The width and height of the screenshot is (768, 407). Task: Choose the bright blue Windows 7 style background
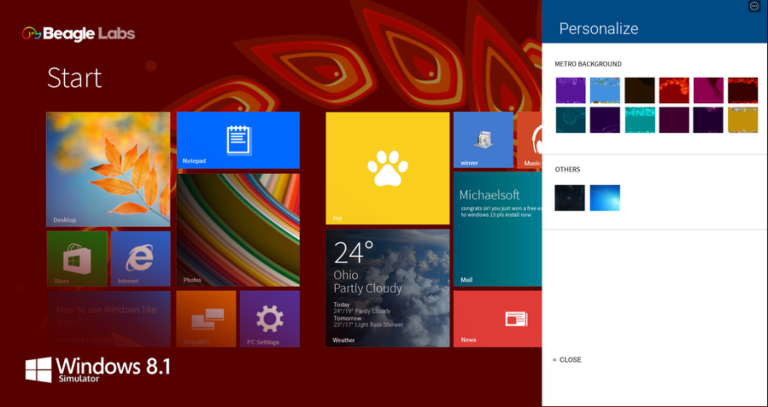pyautogui.click(x=605, y=198)
